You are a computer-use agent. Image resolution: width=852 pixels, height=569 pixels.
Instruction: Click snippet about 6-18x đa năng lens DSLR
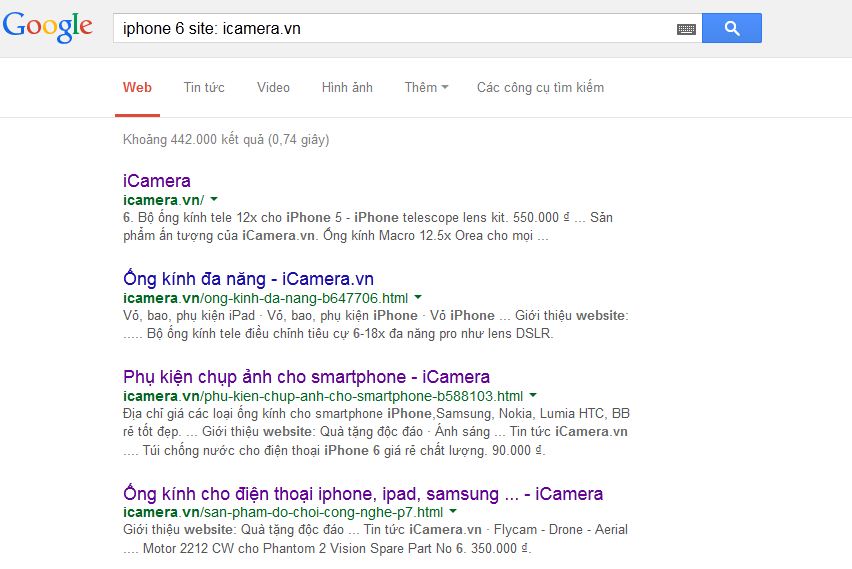pyautogui.click(x=376, y=324)
